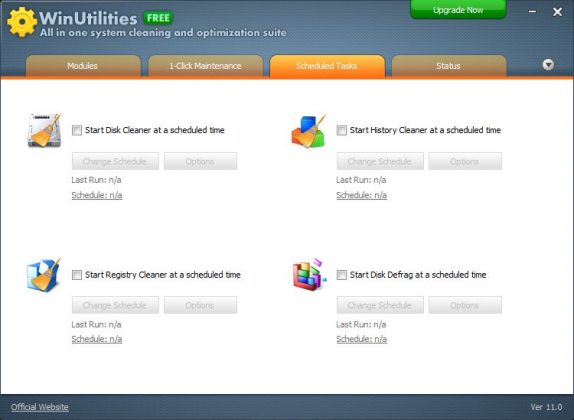Click the Registry Cleaner cube icon

point(44,275)
